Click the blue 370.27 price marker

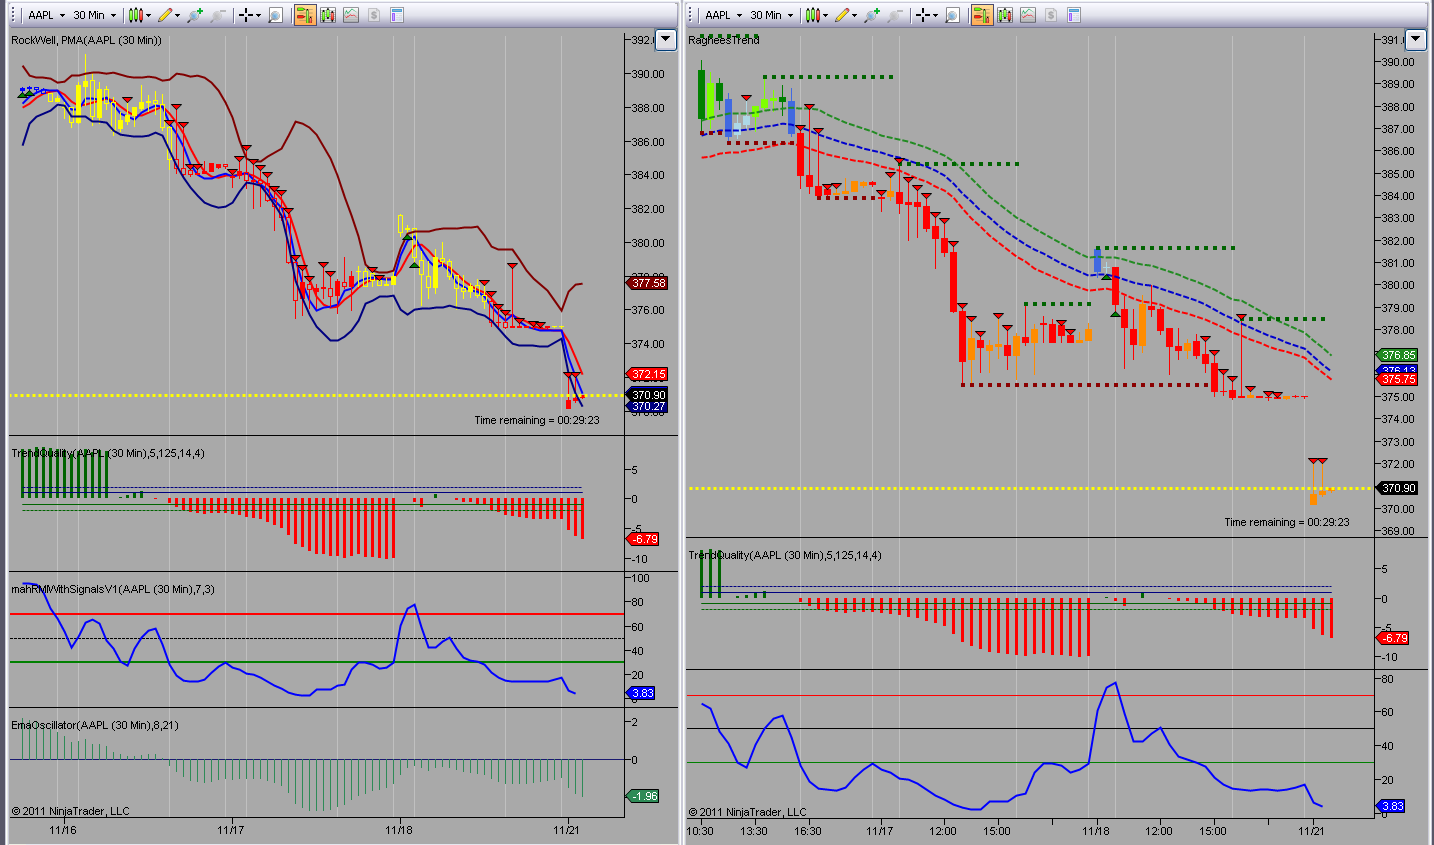click(x=648, y=407)
